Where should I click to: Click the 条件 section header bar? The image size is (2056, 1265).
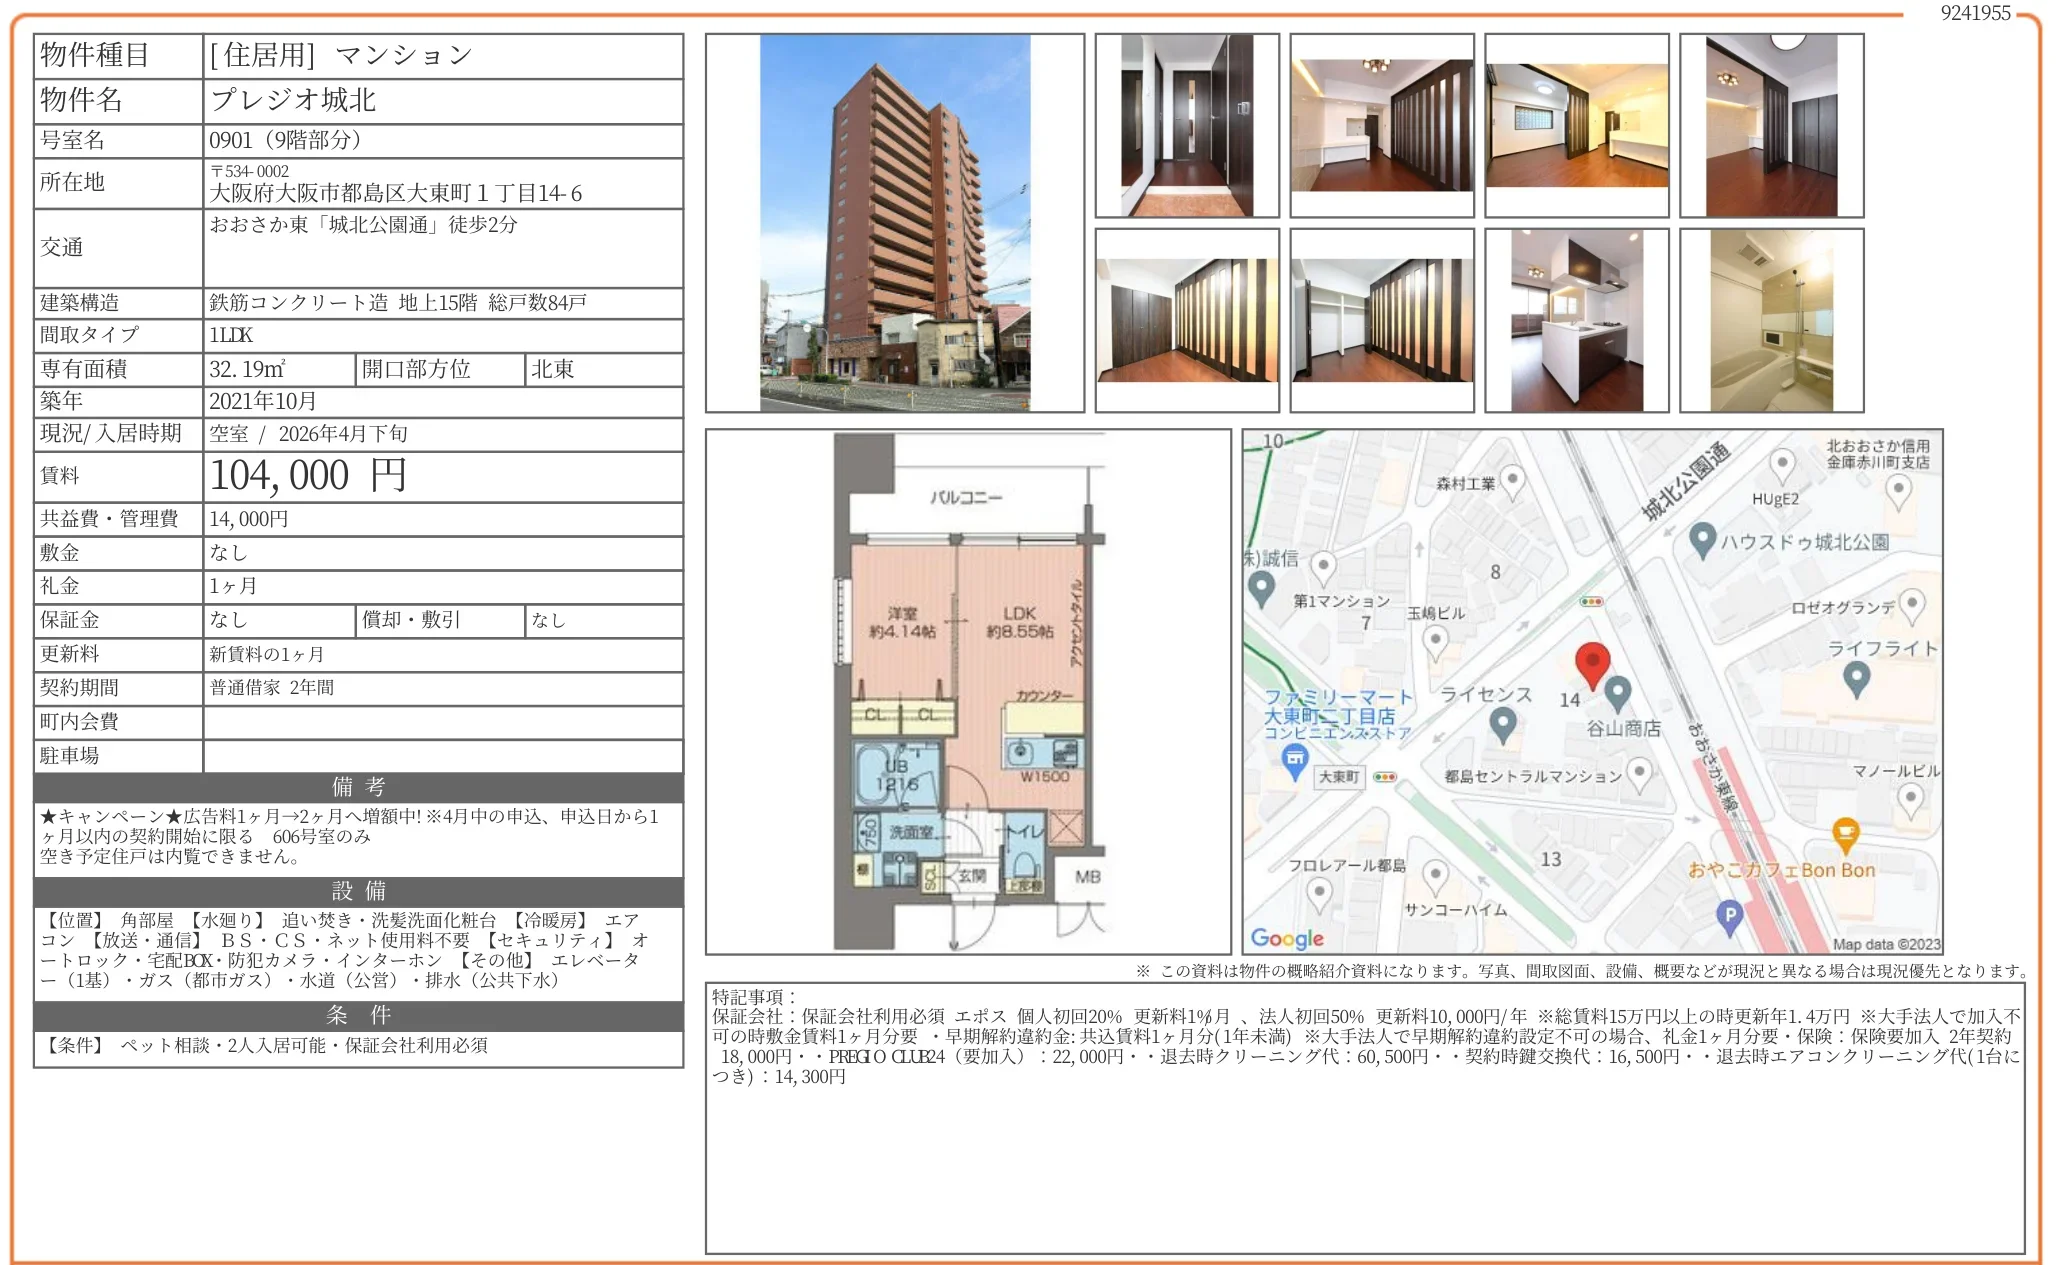[358, 1015]
